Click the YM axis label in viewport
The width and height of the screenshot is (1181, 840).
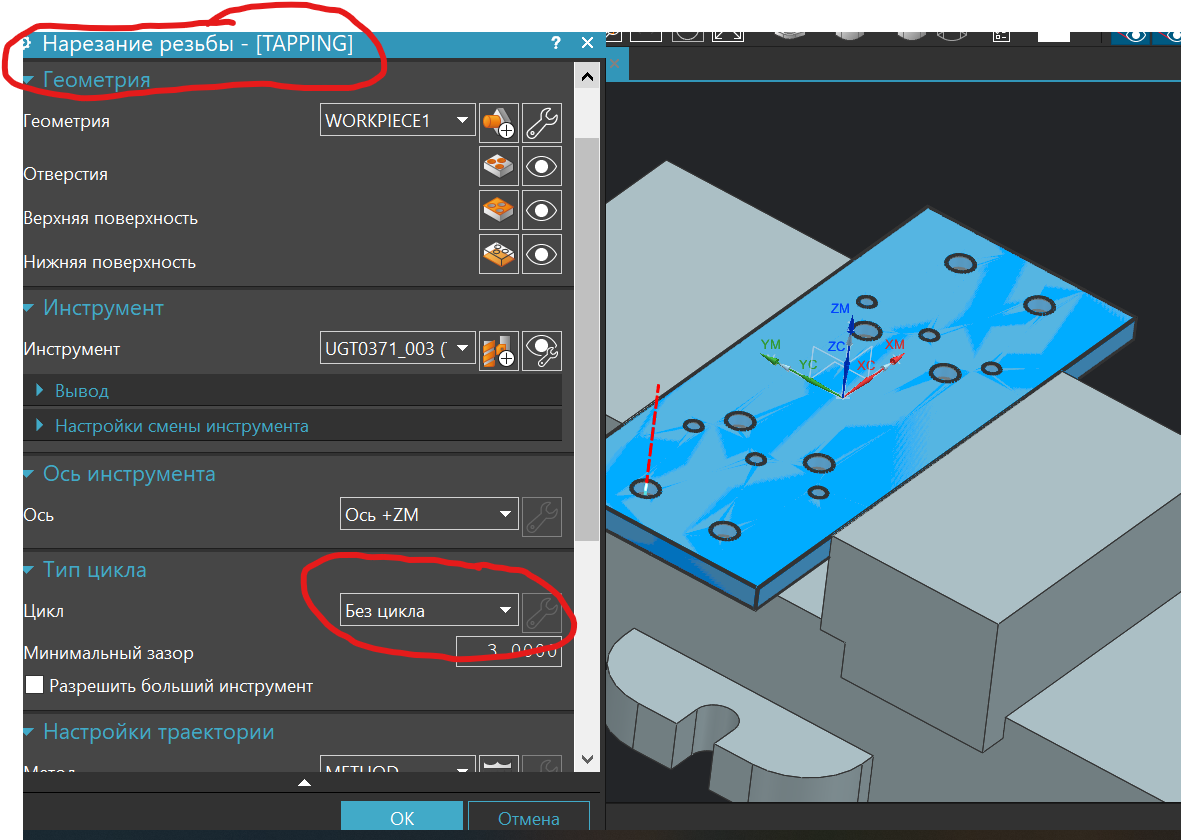tap(771, 344)
